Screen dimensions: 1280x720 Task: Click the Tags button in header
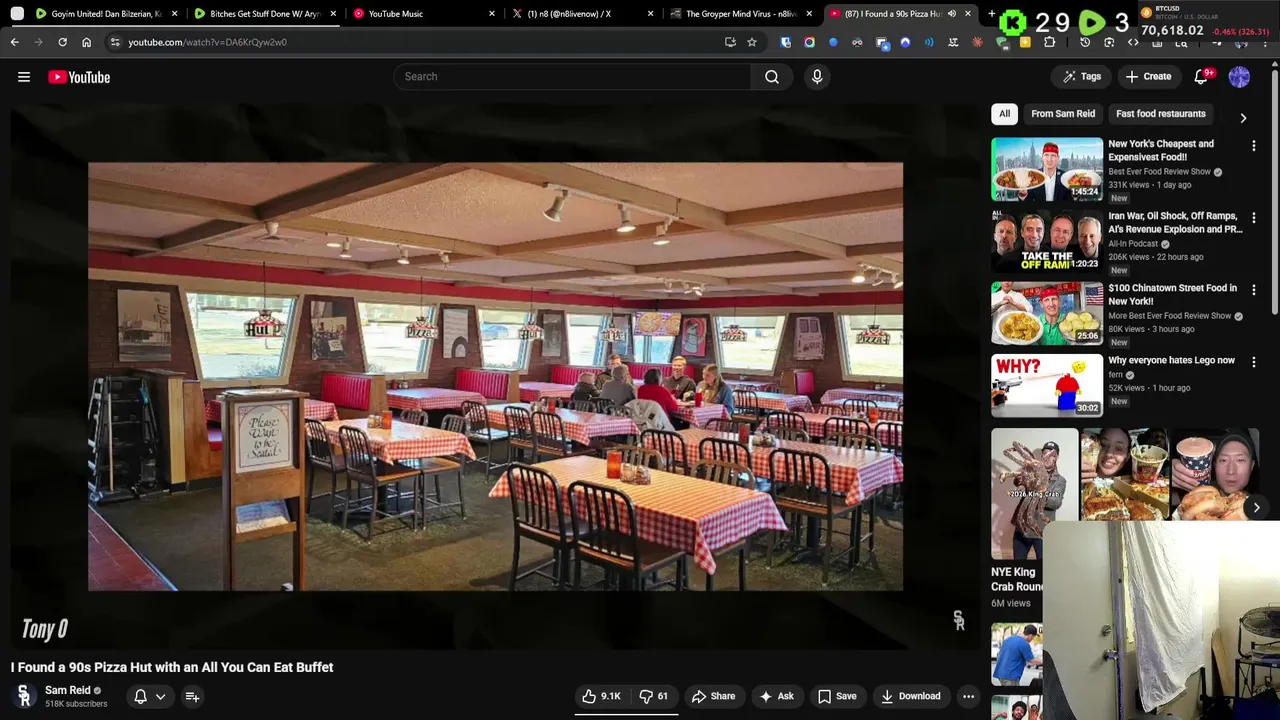click(x=1081, y=77)
